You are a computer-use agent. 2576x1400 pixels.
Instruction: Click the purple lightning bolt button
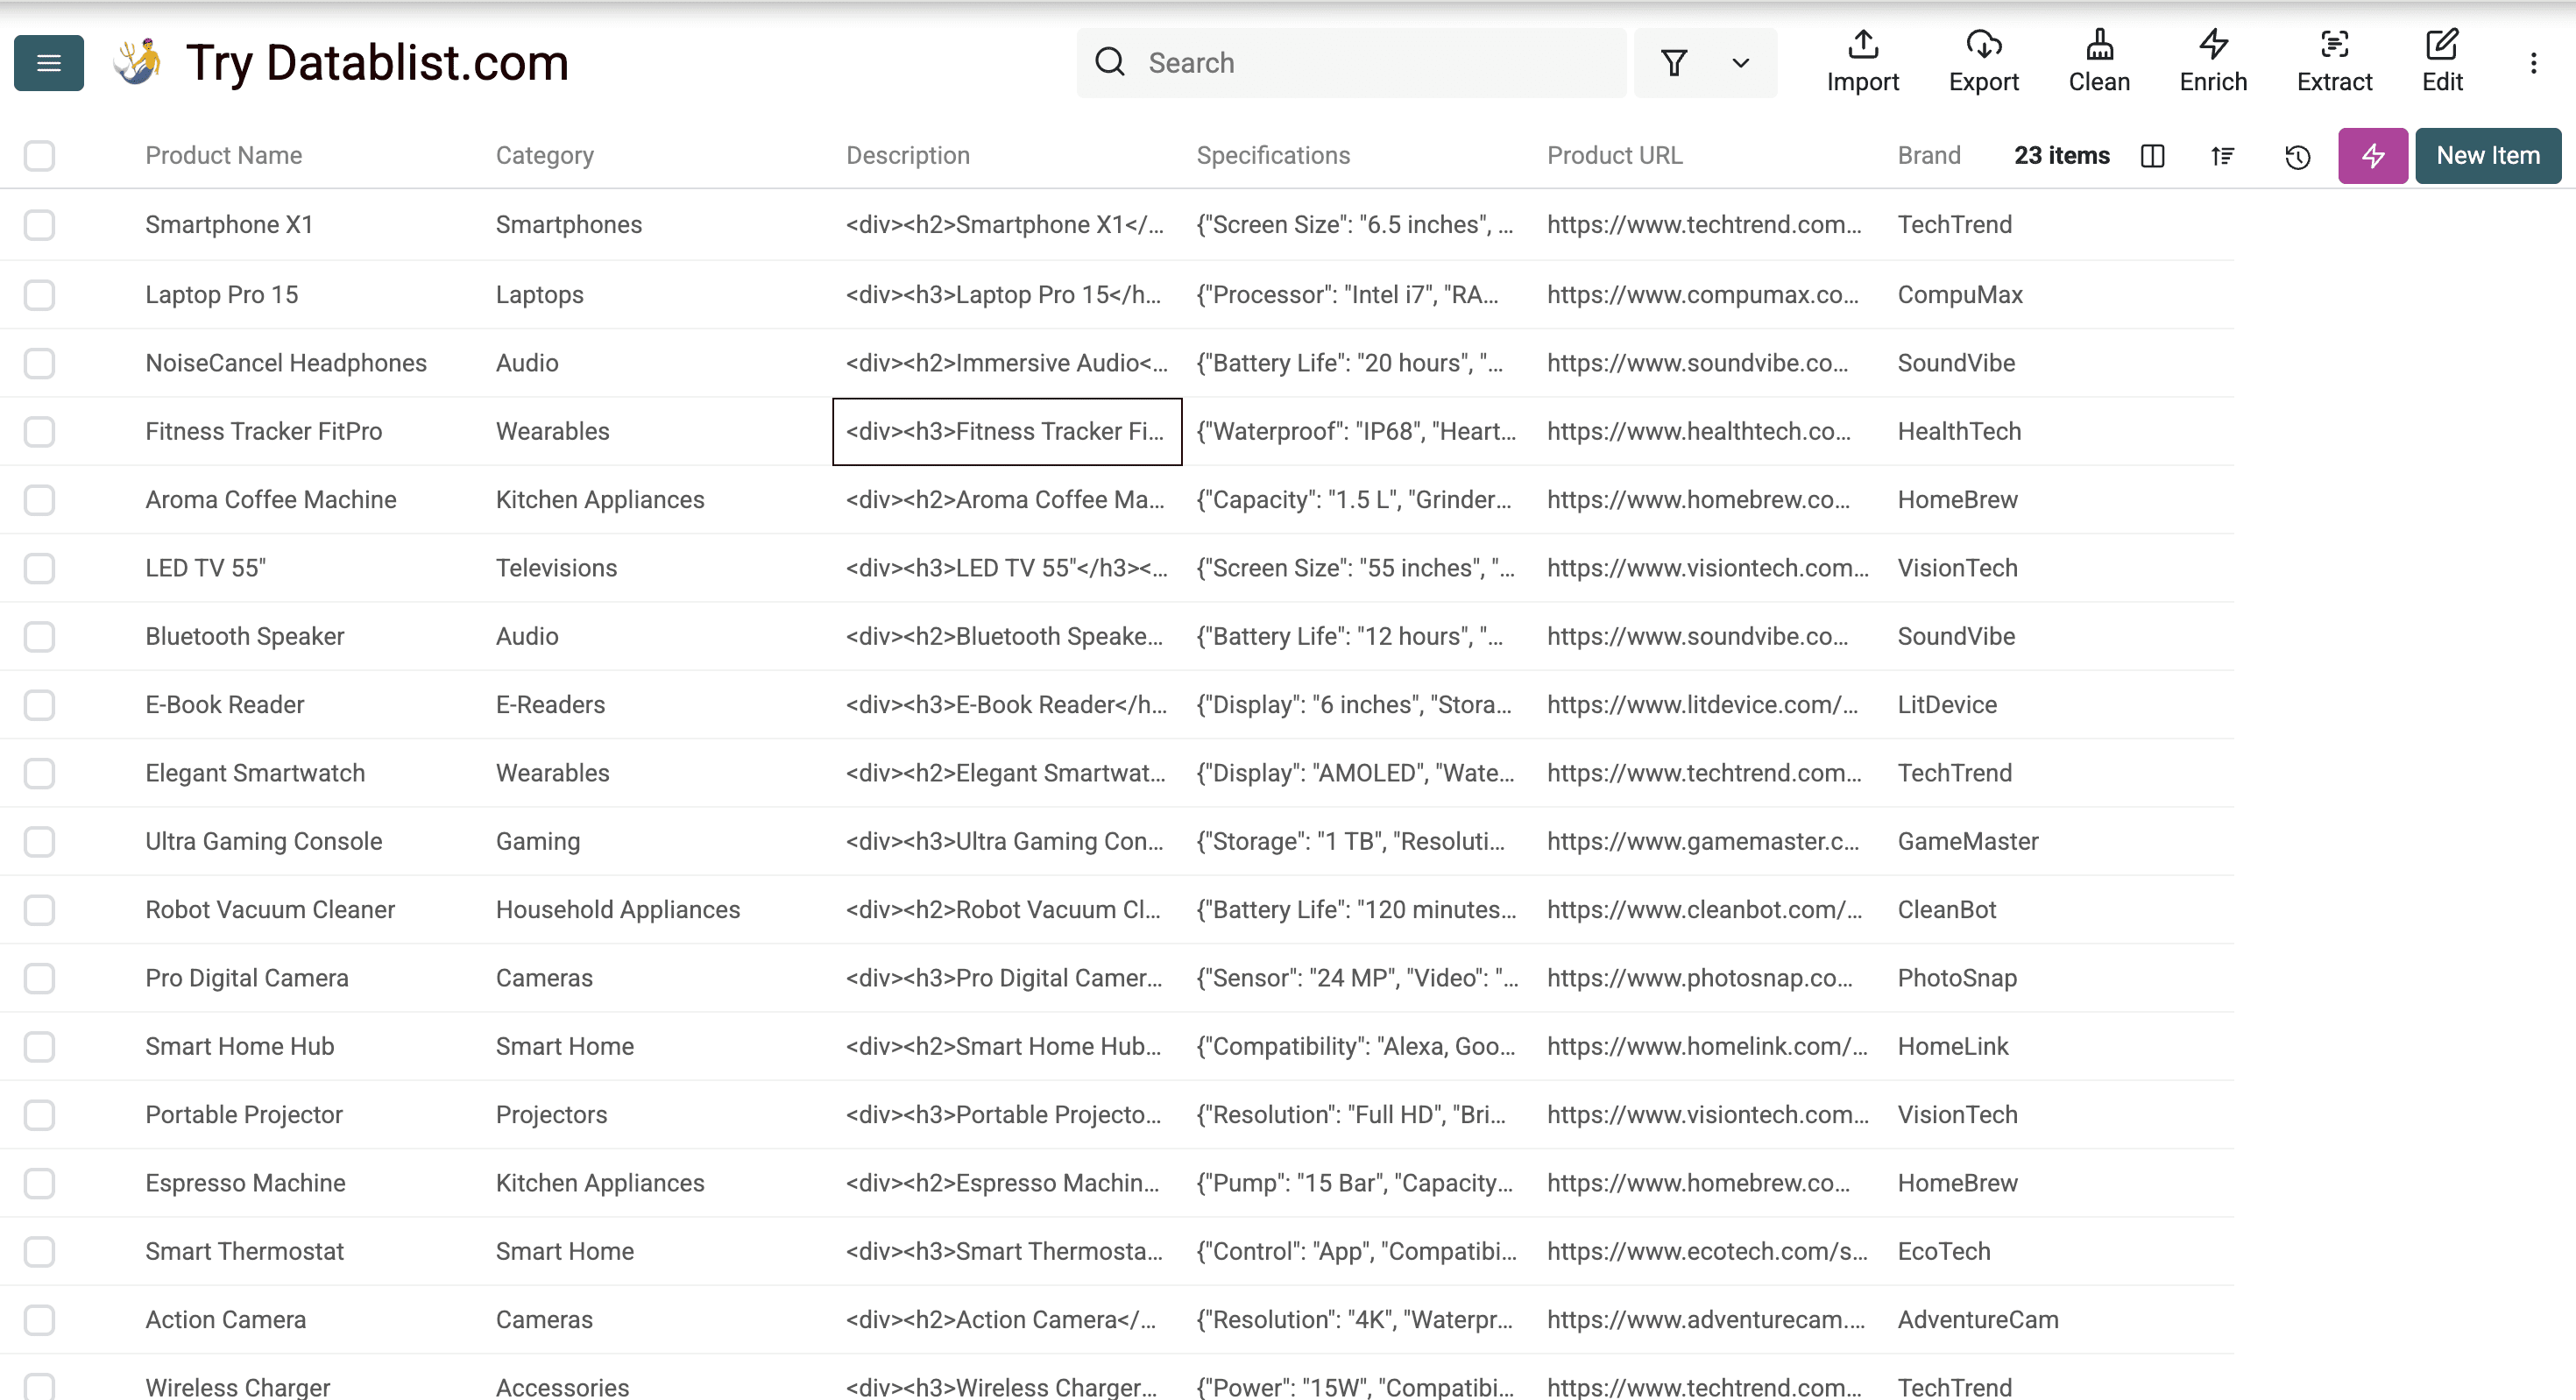pos(2372,156)
